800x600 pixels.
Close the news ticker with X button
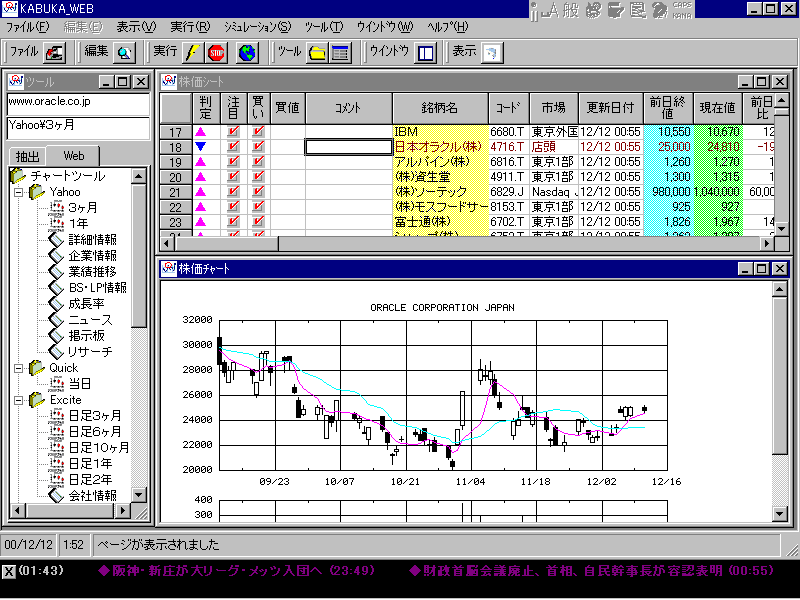(x=9, y=571)
